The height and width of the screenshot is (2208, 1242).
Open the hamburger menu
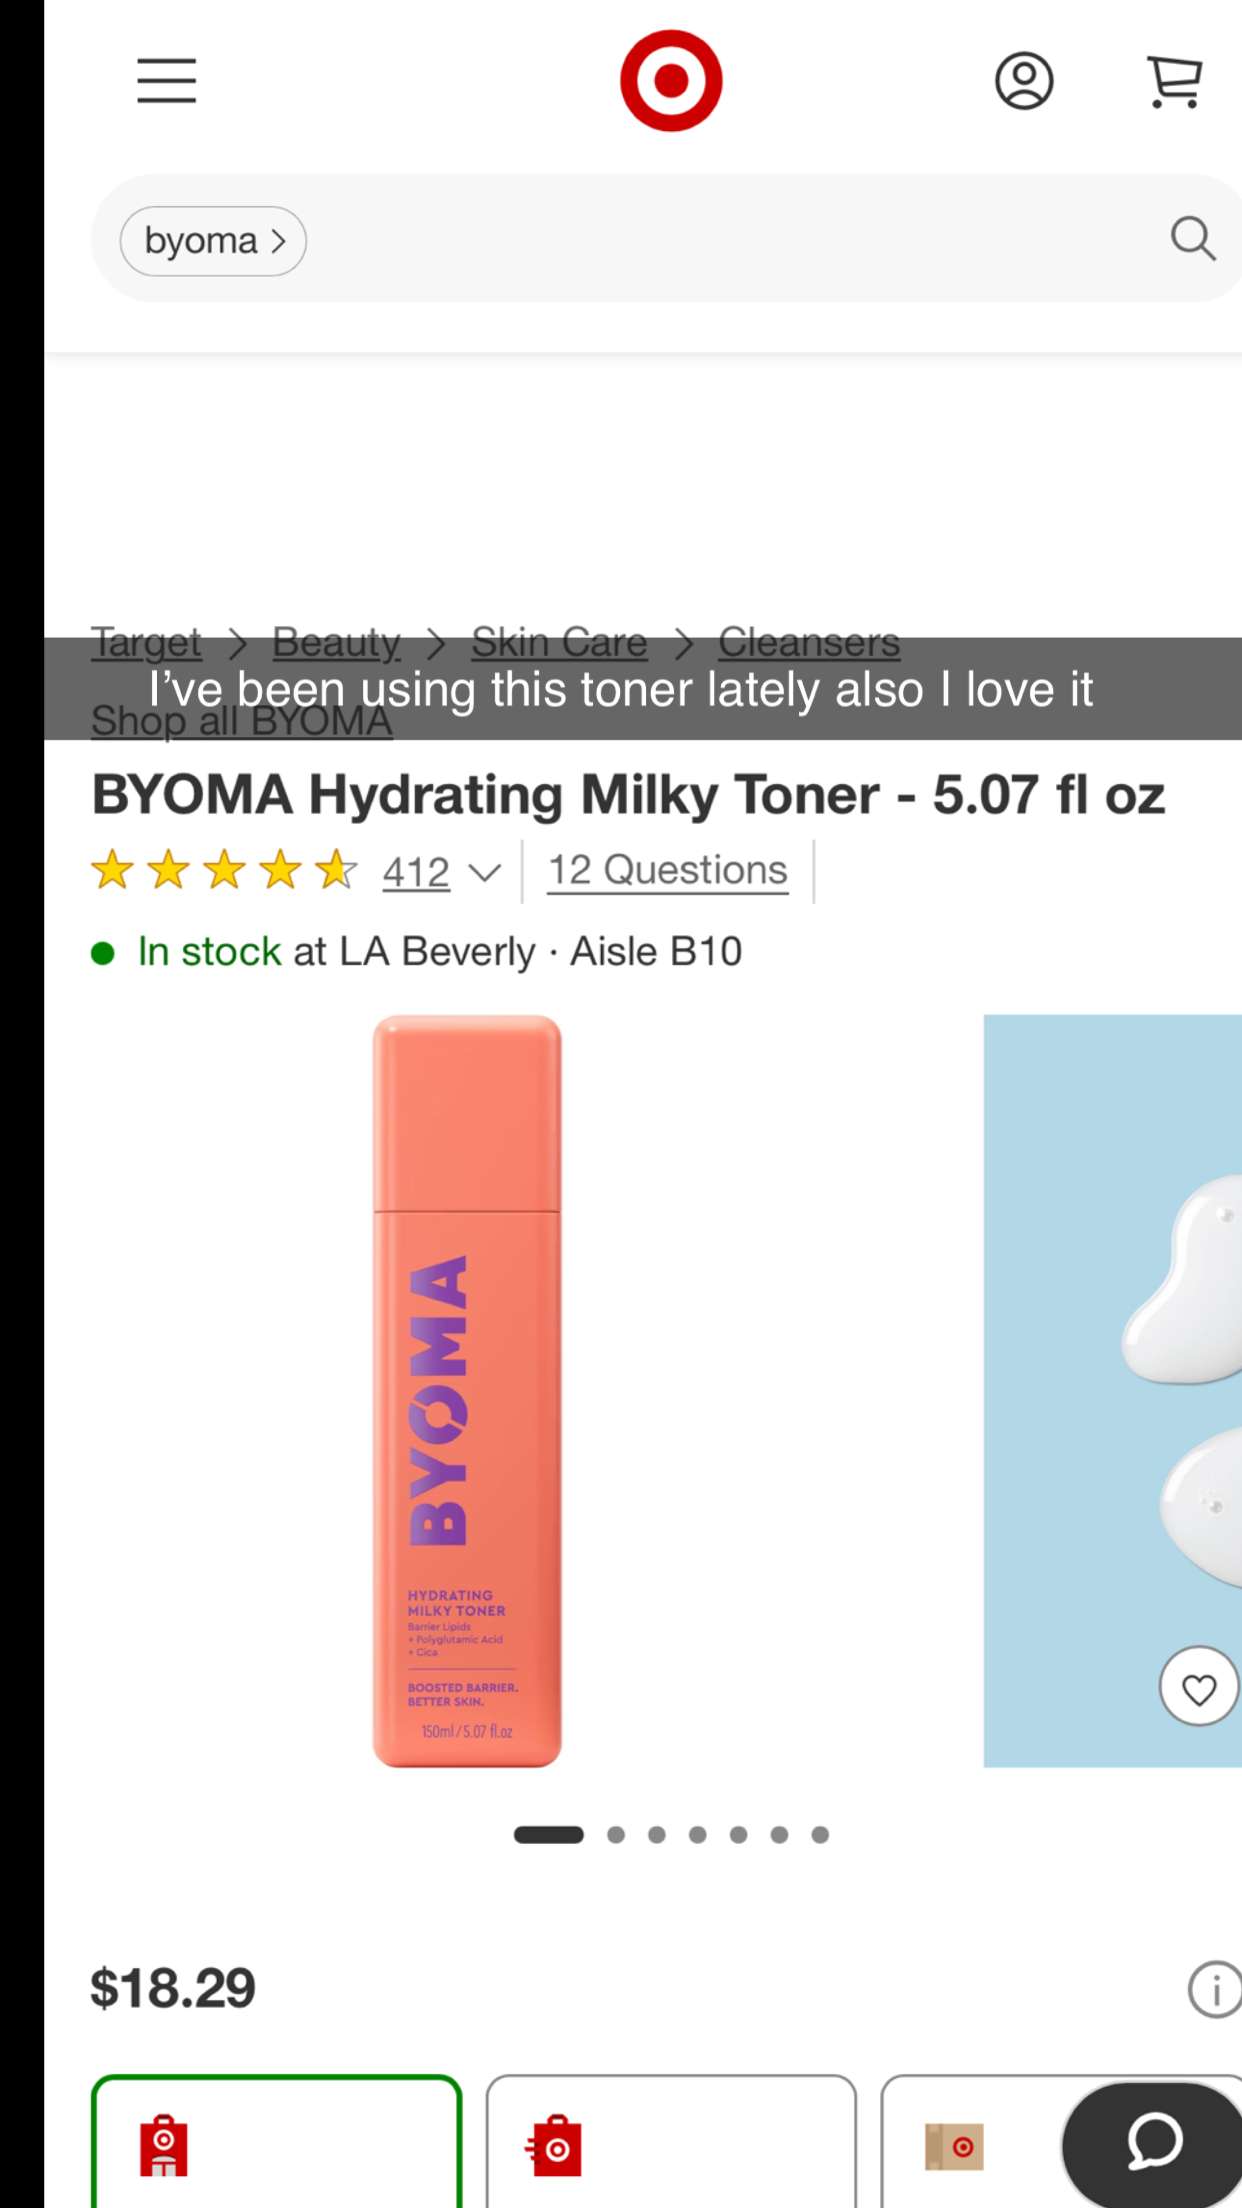point(167,80)
